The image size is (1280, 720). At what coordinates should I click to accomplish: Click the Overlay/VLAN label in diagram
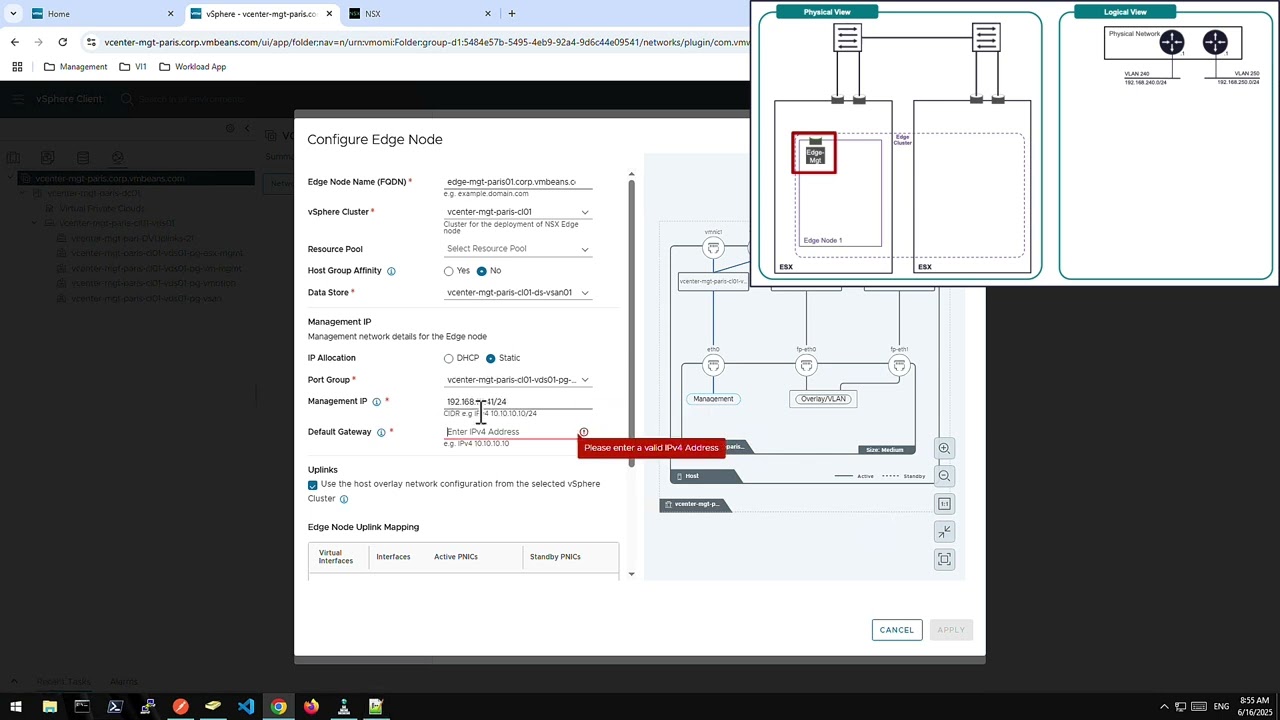[x=823, y=399]
